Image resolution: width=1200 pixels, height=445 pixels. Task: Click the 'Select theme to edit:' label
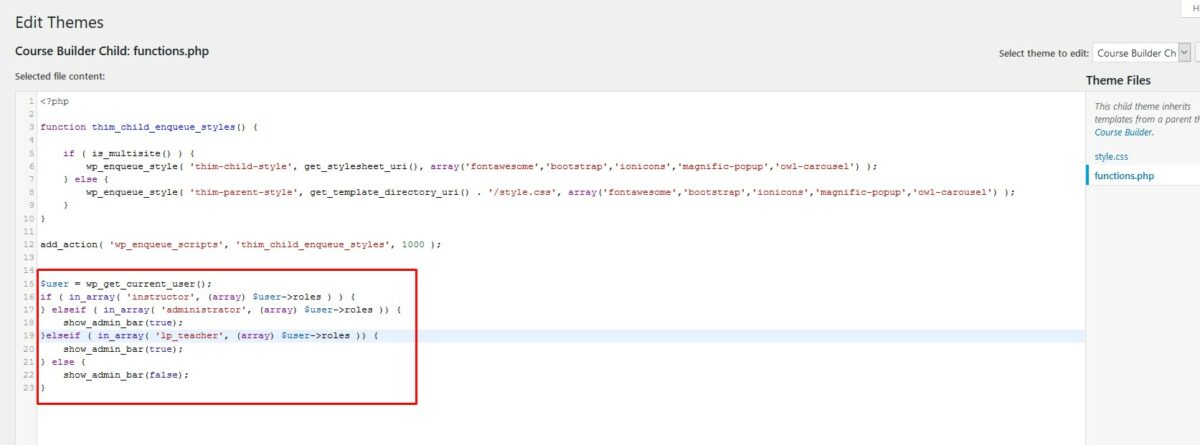[1043, 54]
